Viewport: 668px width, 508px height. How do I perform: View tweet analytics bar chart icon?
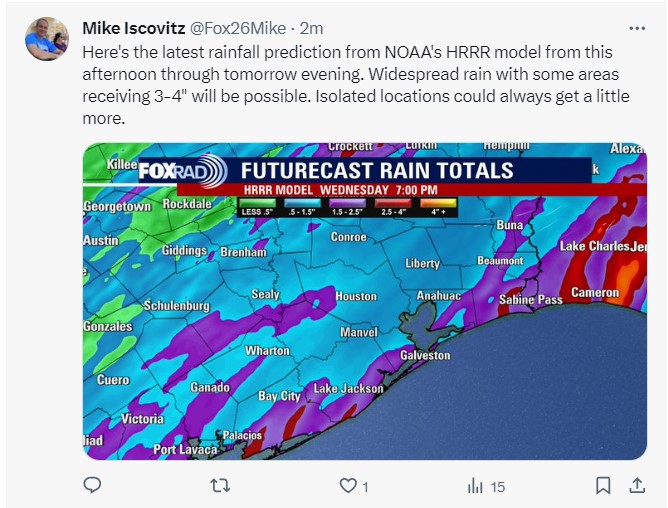476,486
